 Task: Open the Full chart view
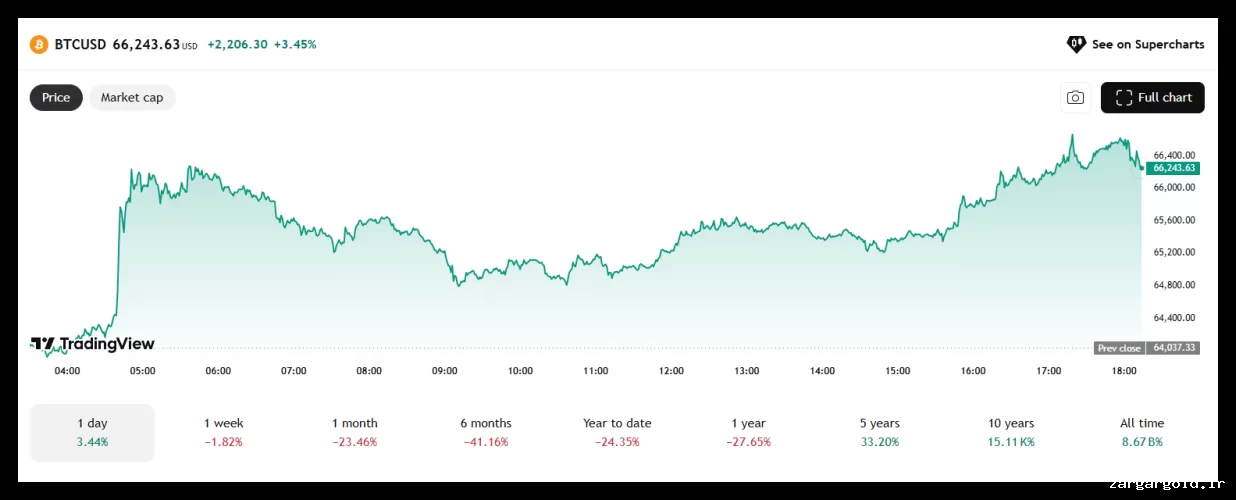click(x=1152, y=97)
